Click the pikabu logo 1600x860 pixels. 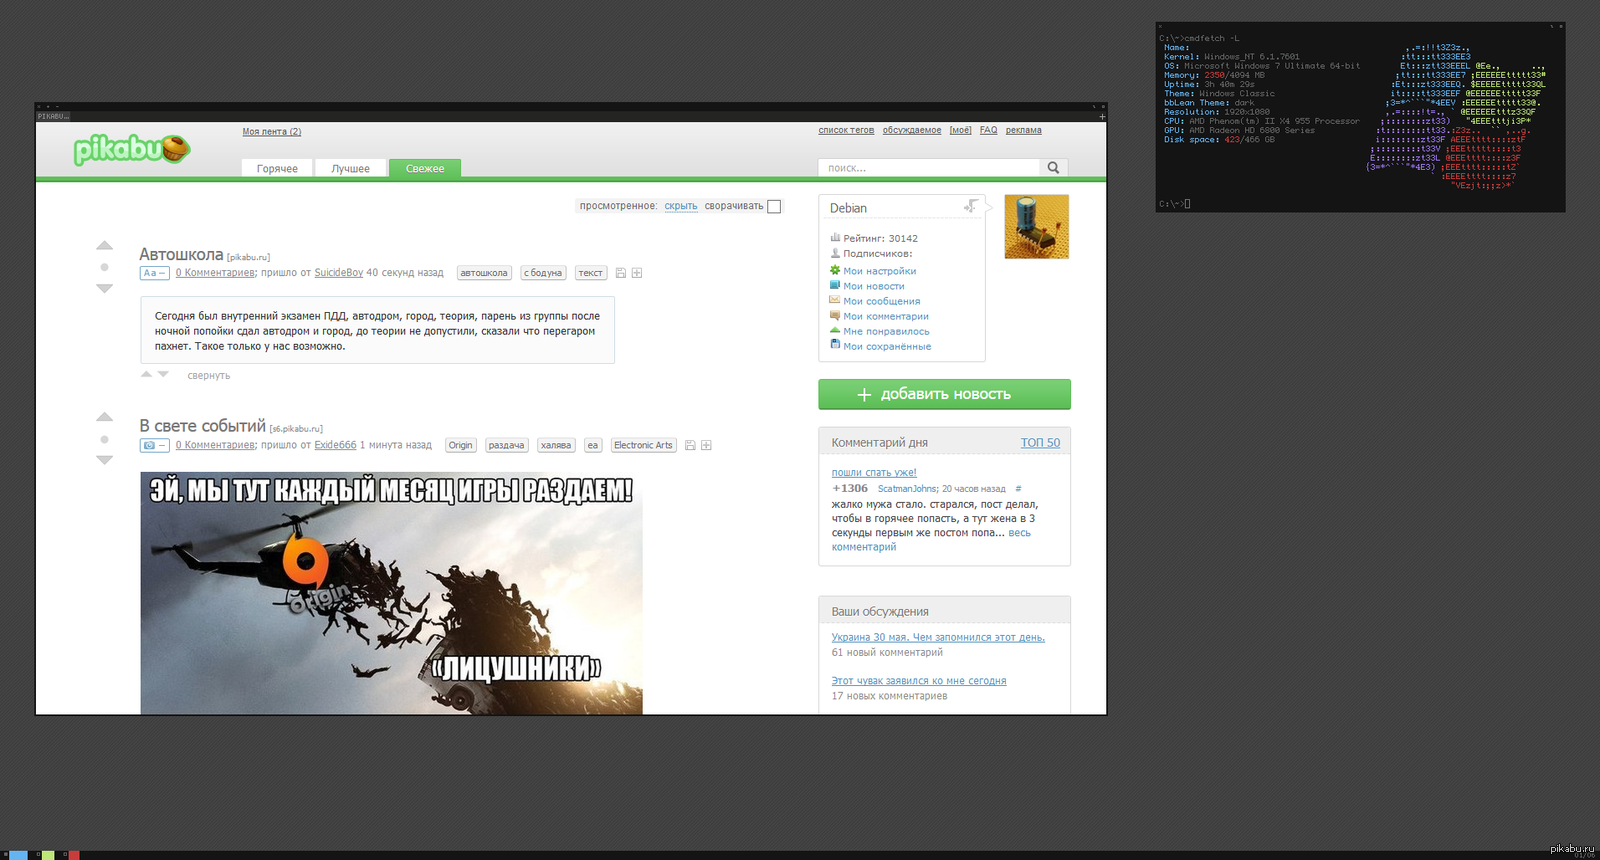tap(130, 149)
